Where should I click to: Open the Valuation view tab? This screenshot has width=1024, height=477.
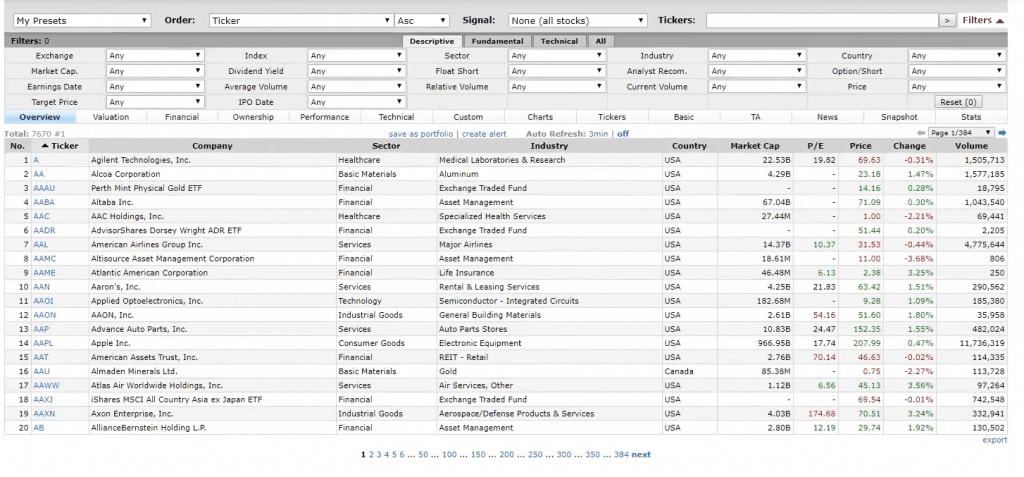pyautogui.click(x=111, y=117)
